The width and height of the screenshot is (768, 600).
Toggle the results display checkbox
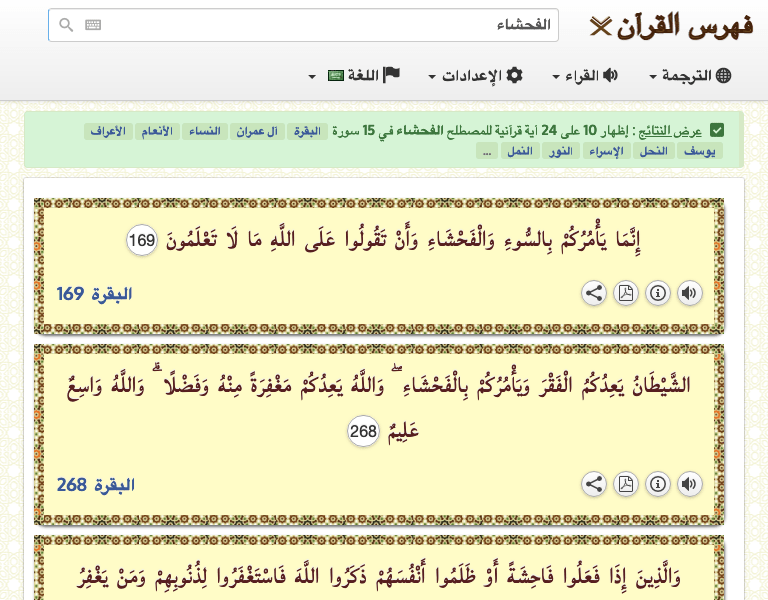coord(717,130)
